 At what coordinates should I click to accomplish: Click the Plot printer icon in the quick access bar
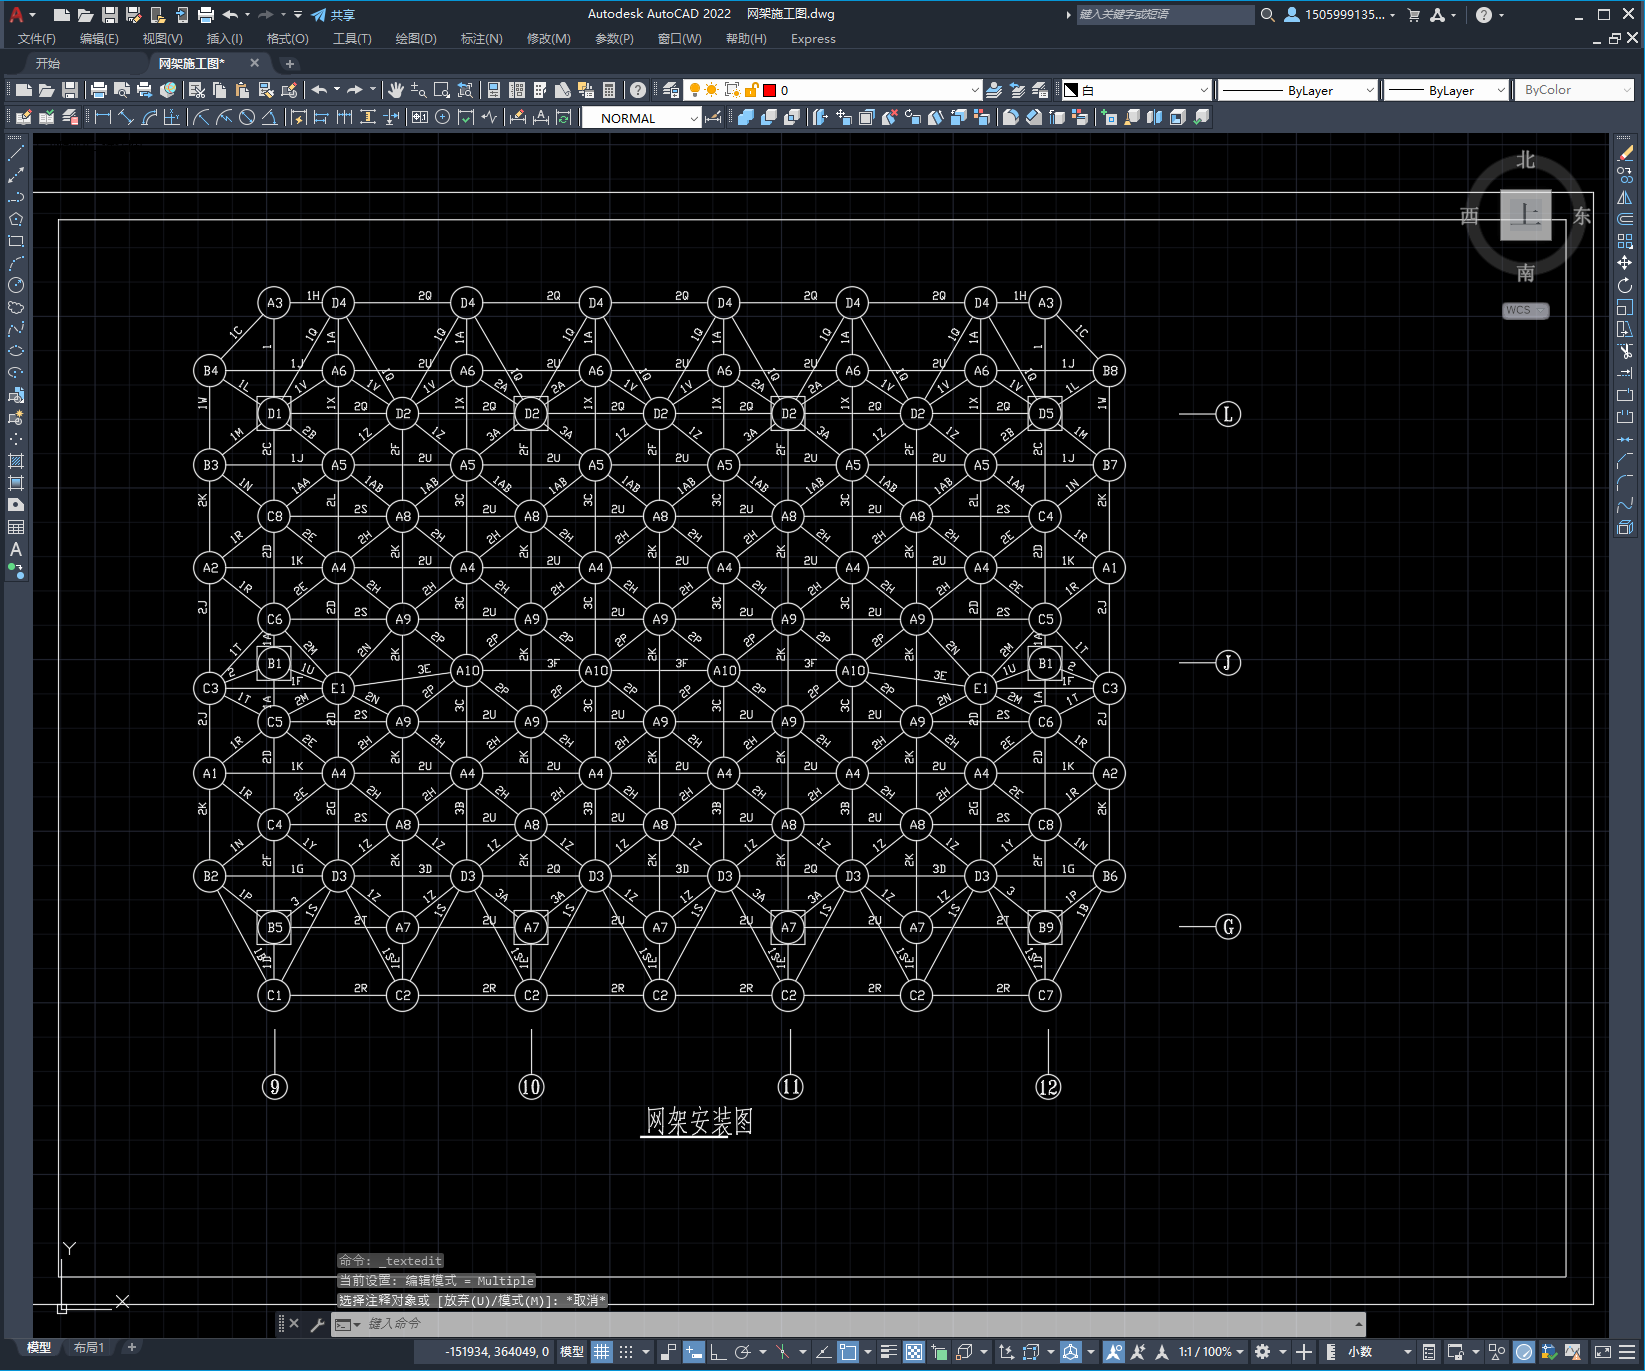tap(205, 15)
